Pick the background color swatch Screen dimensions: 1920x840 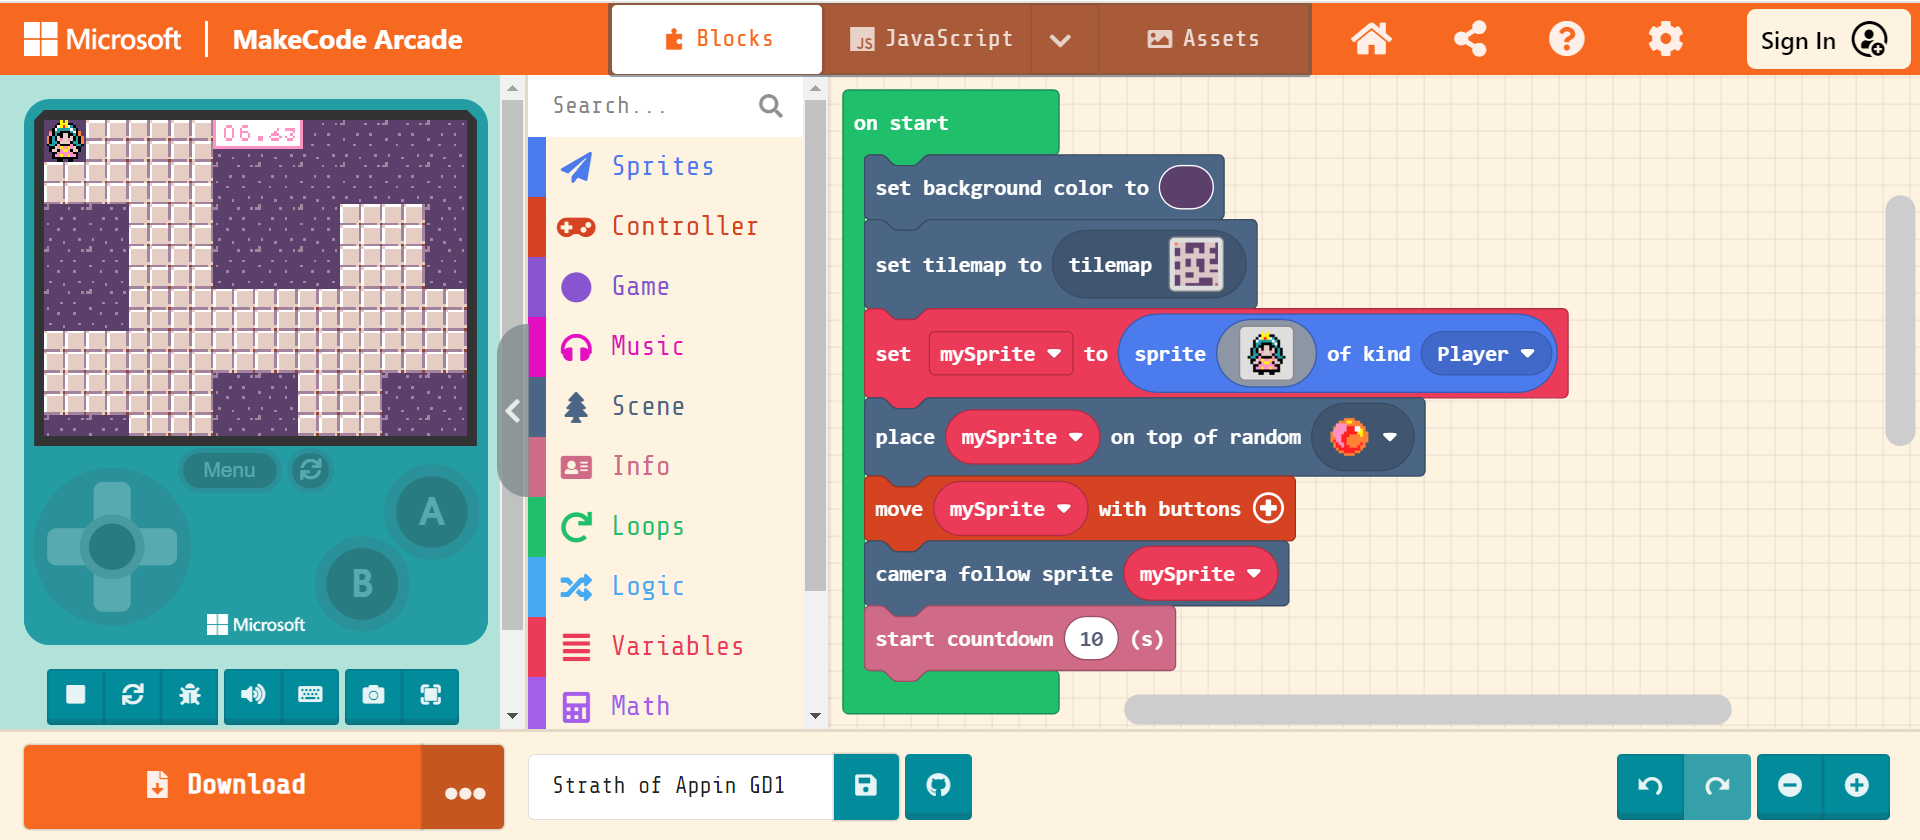click(x=1186, y=187)
